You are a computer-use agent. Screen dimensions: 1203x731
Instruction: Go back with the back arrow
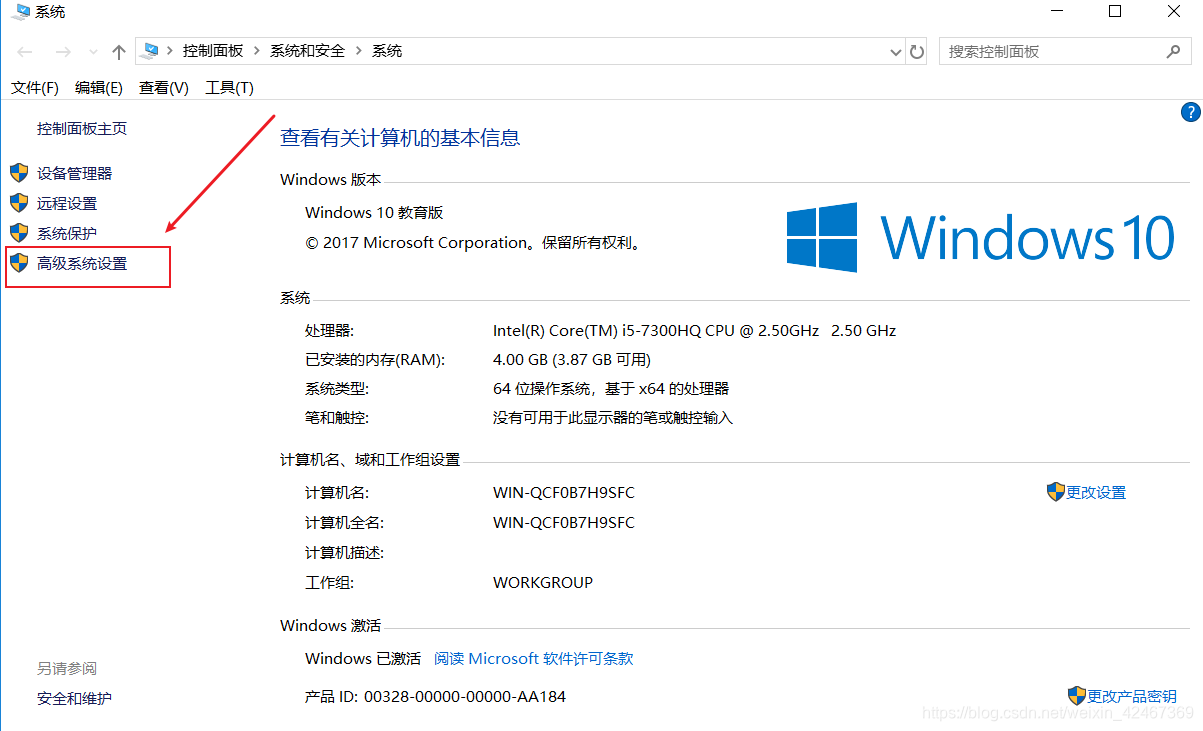tap(26, 52)
